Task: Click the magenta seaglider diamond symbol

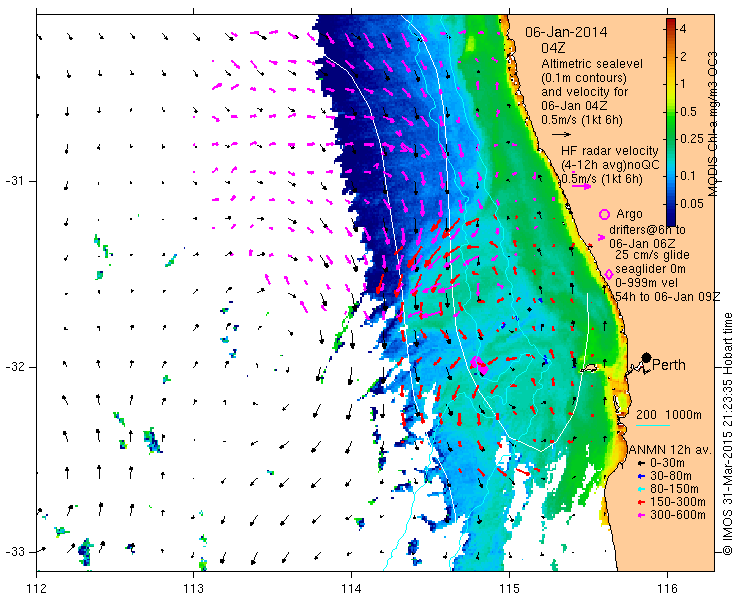Action: click(x=609, y=274)
